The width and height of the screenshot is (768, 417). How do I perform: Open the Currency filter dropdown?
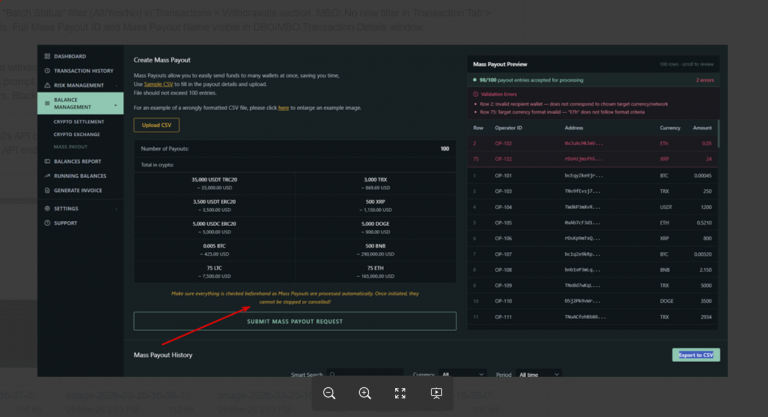(462, 374)
